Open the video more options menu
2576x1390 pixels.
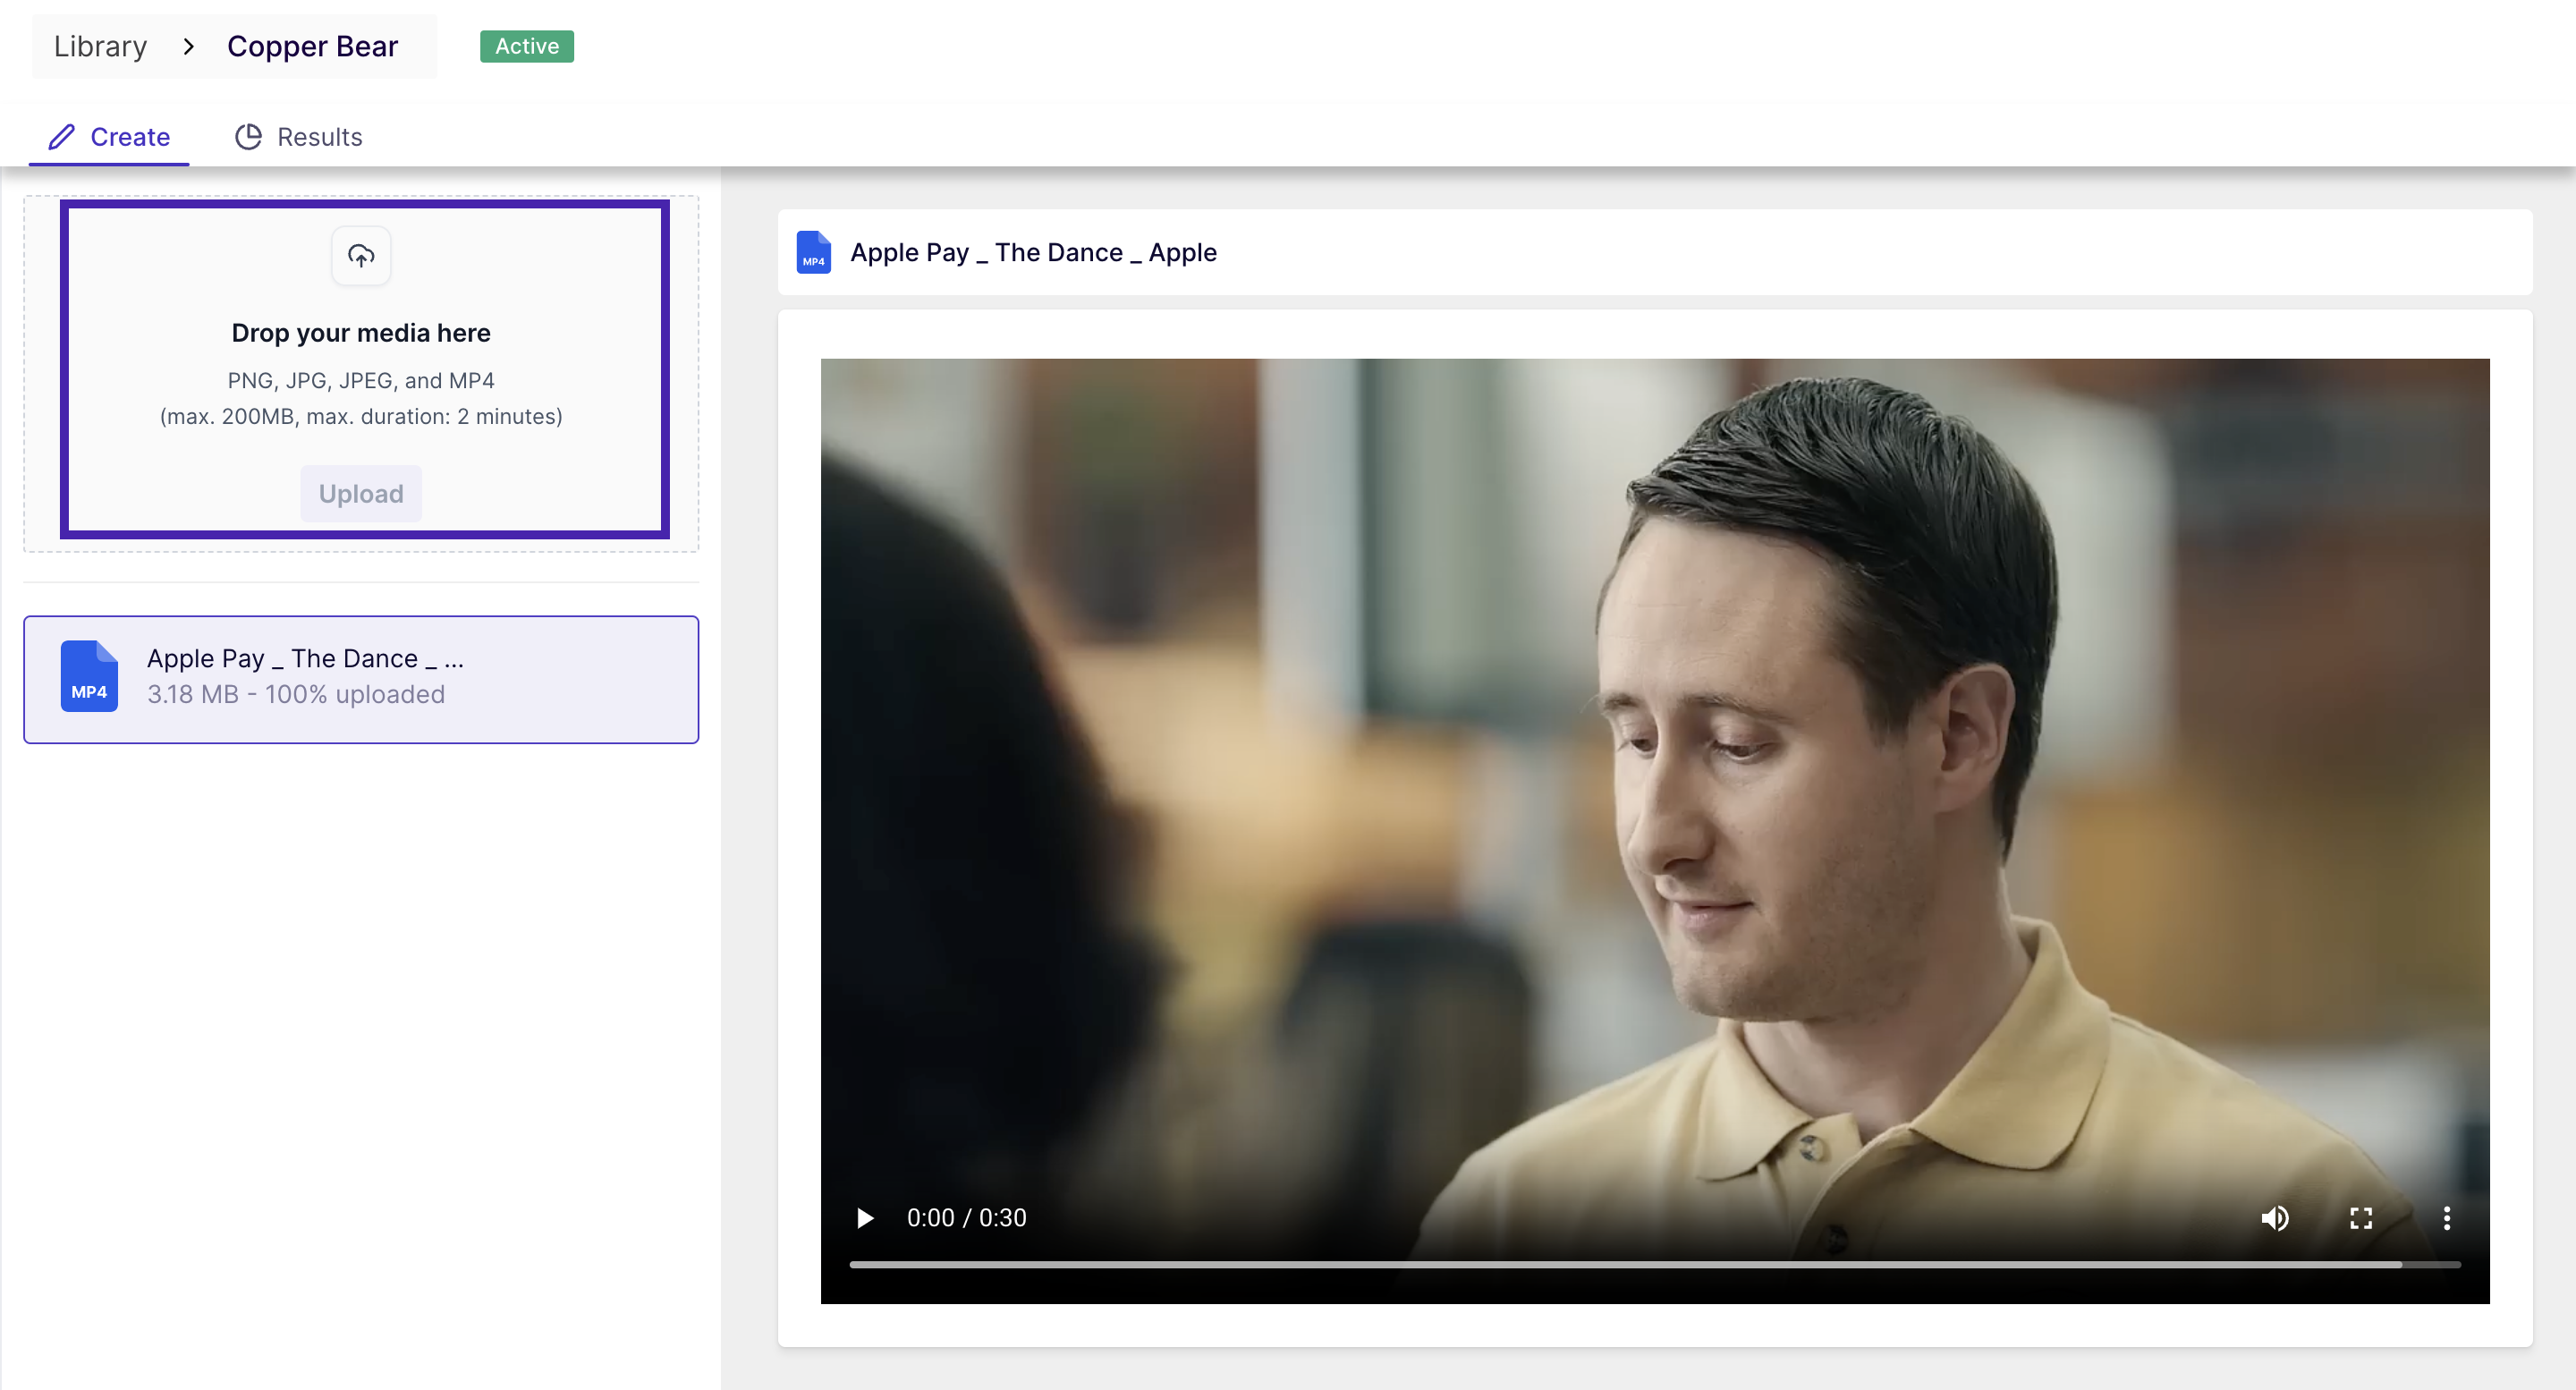tap(2447, 1217)
